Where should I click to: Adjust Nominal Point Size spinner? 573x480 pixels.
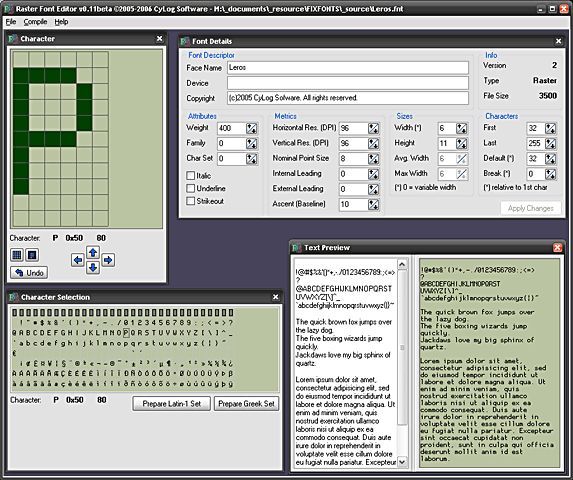coord(373,159)
